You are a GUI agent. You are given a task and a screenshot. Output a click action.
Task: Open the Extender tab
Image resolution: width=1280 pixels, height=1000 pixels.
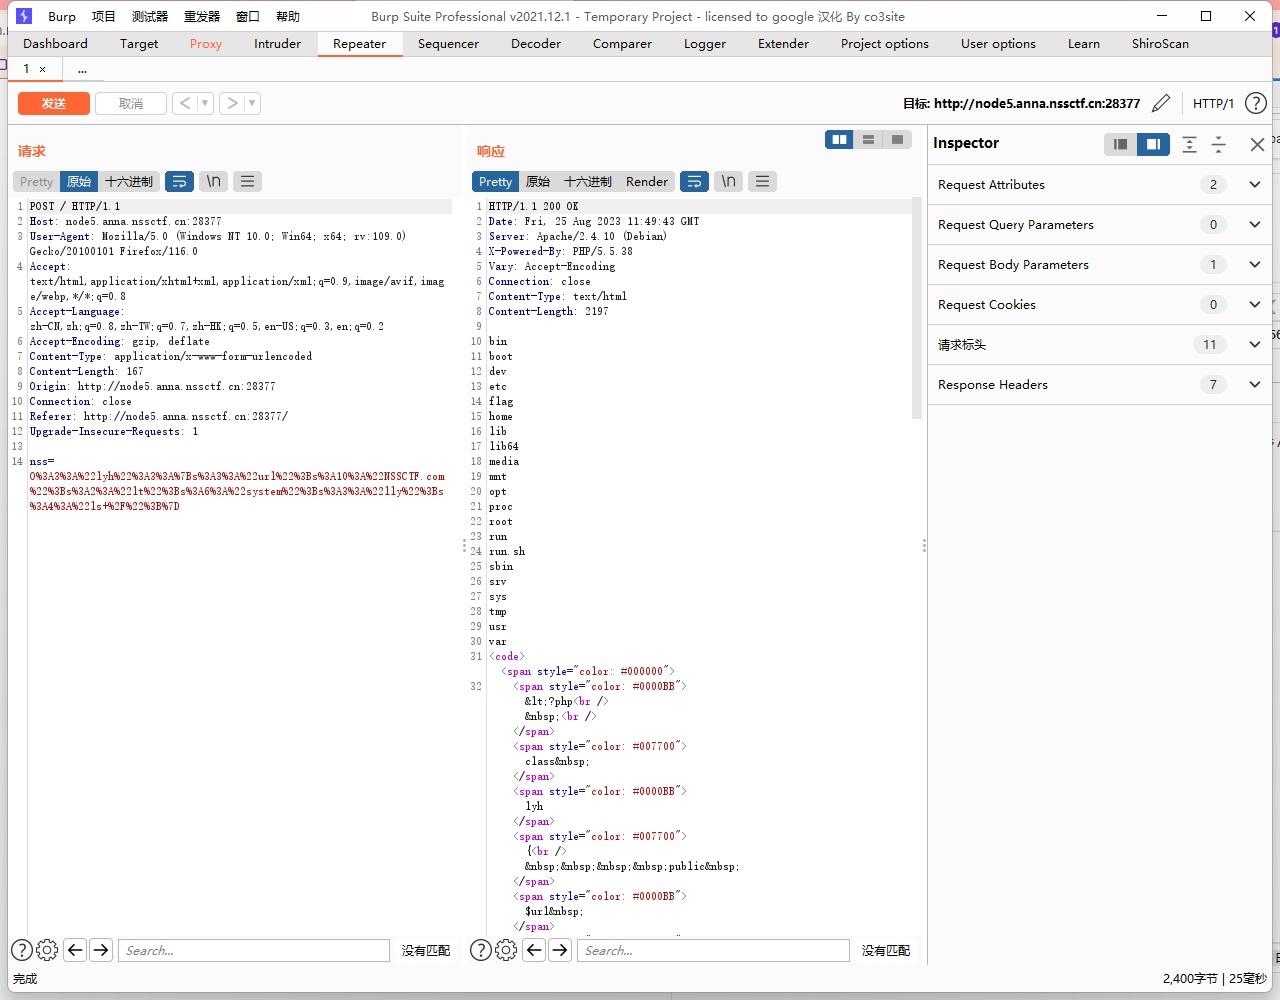(x=783, y=43)
